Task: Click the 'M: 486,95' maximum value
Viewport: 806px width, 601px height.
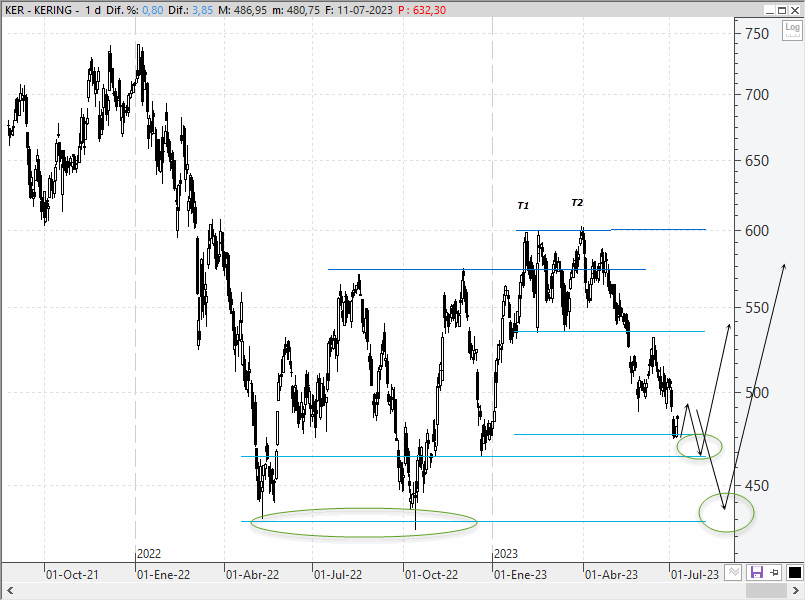Action: 242,10
